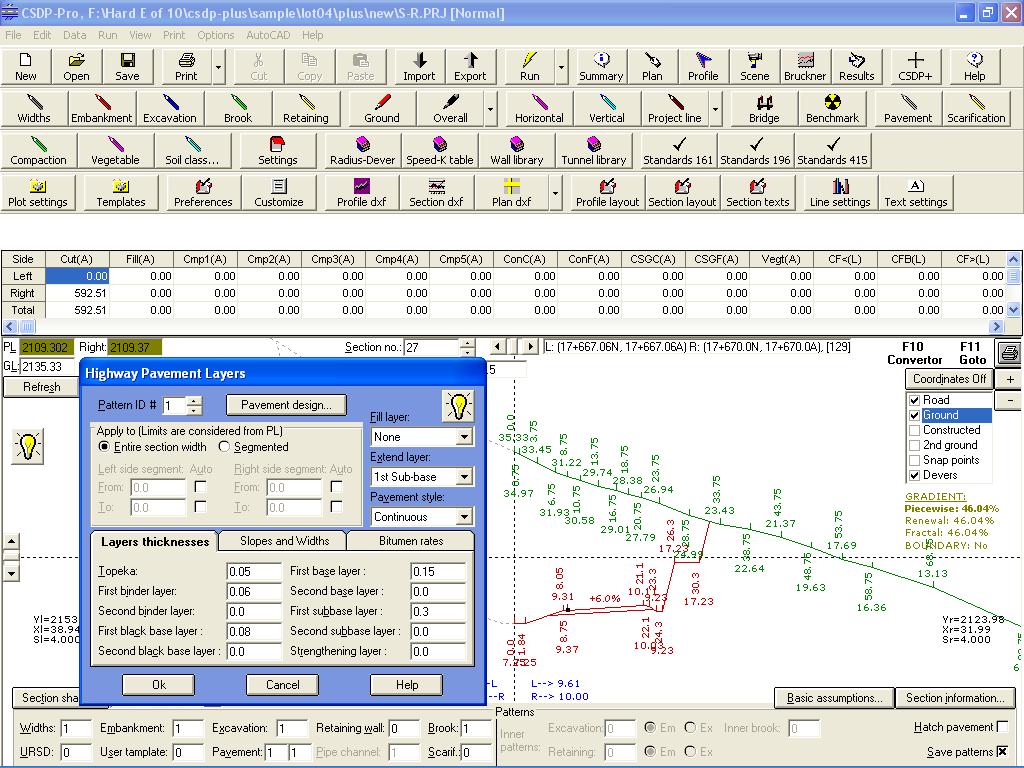Click the Import toolbar button
The height and width of the screenshot is (768, 1024).
coord(419,67)
